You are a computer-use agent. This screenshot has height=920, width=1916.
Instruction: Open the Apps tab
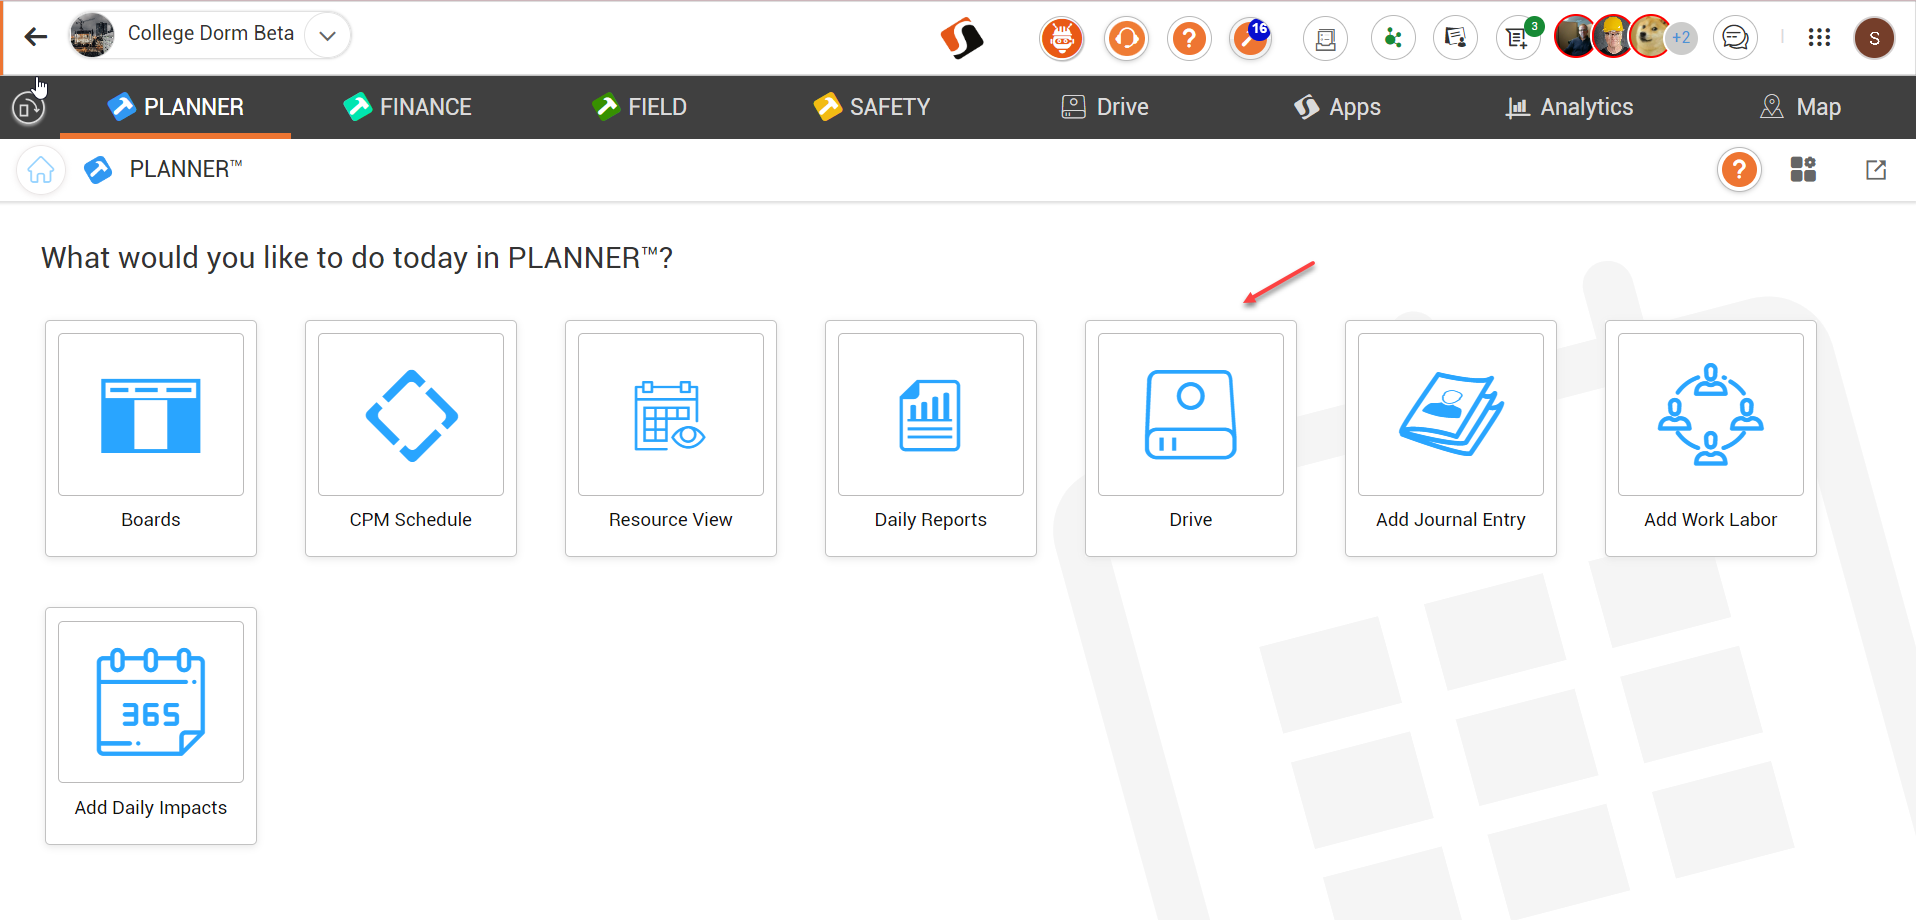(x=1336, y=107)
